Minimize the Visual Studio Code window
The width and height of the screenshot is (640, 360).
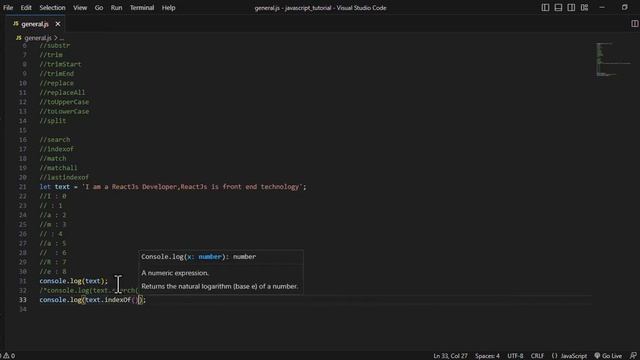(602, 7)
